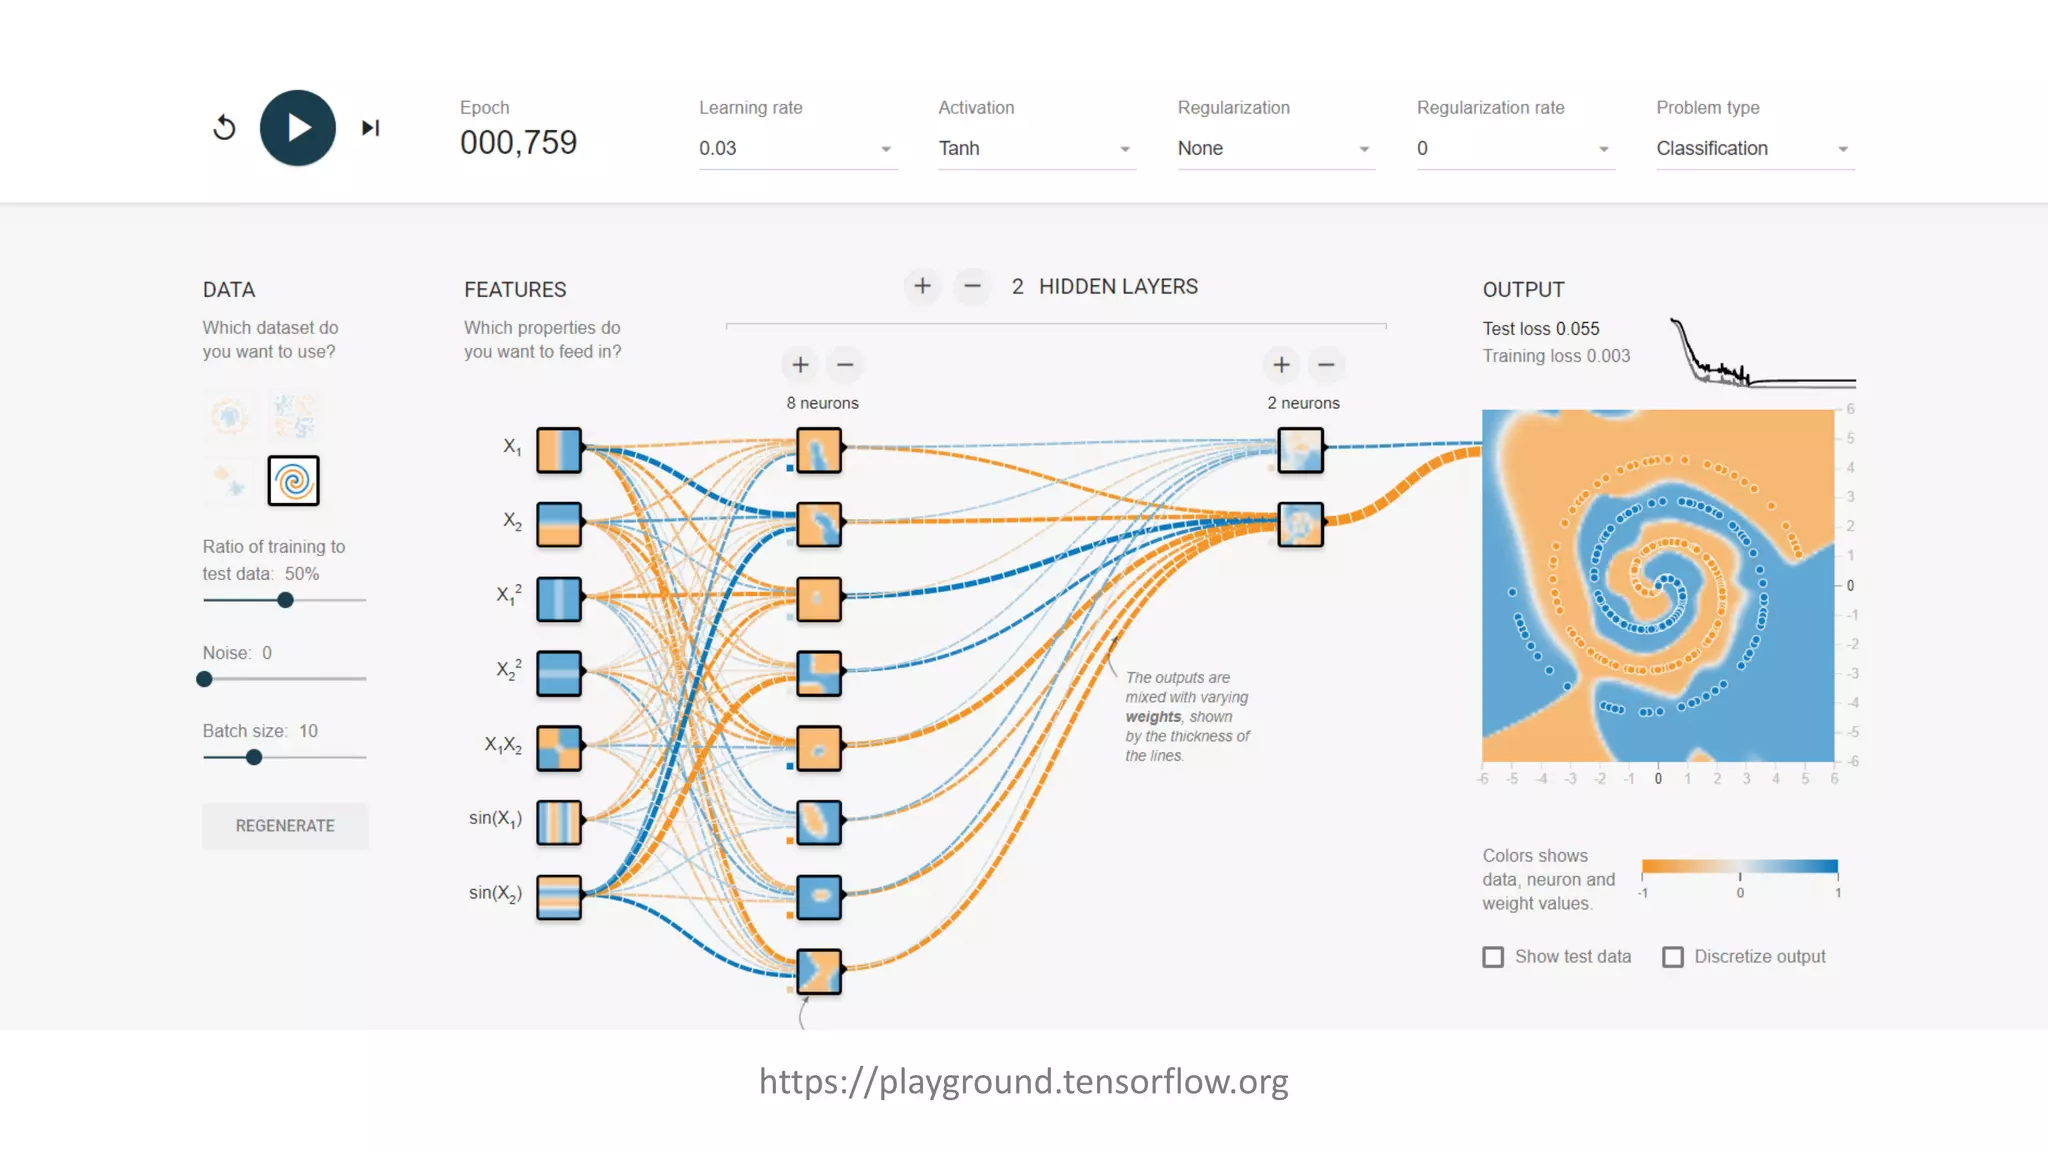The width and height of the screenshot is (2048, 1152).
Task: Open the Learning rate dropdown
Action: point(797,148)
